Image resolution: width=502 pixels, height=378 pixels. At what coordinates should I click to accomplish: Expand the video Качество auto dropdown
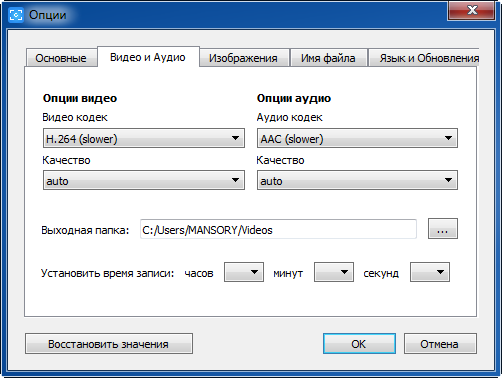144,180
